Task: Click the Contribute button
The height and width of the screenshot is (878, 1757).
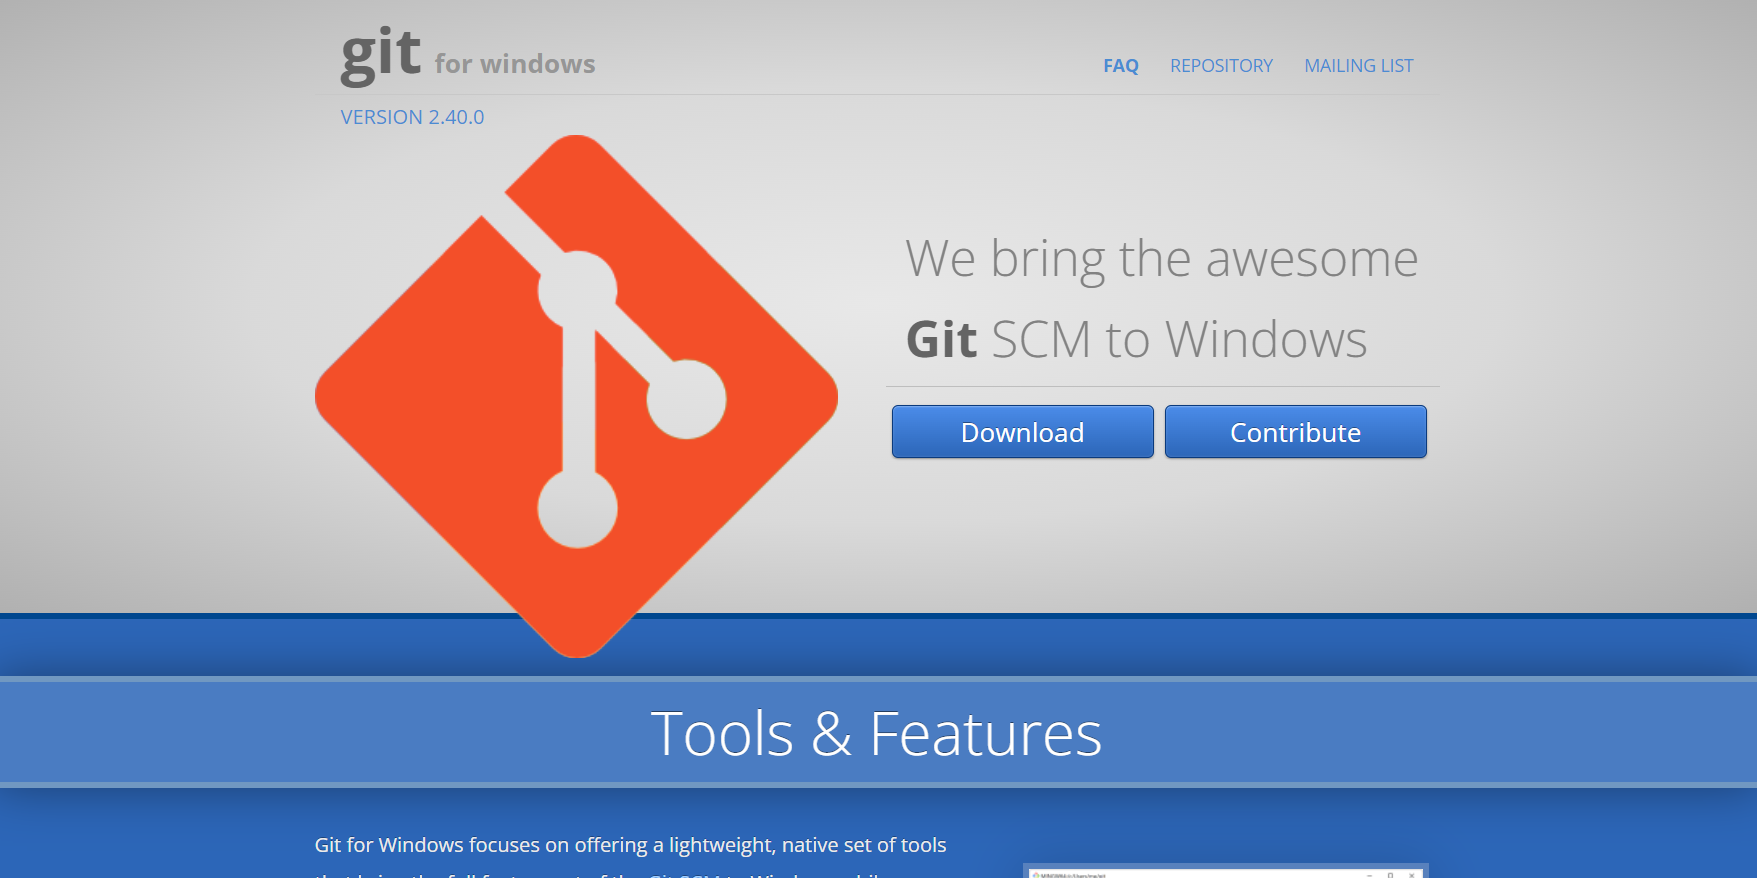Action: [1295, 432]
